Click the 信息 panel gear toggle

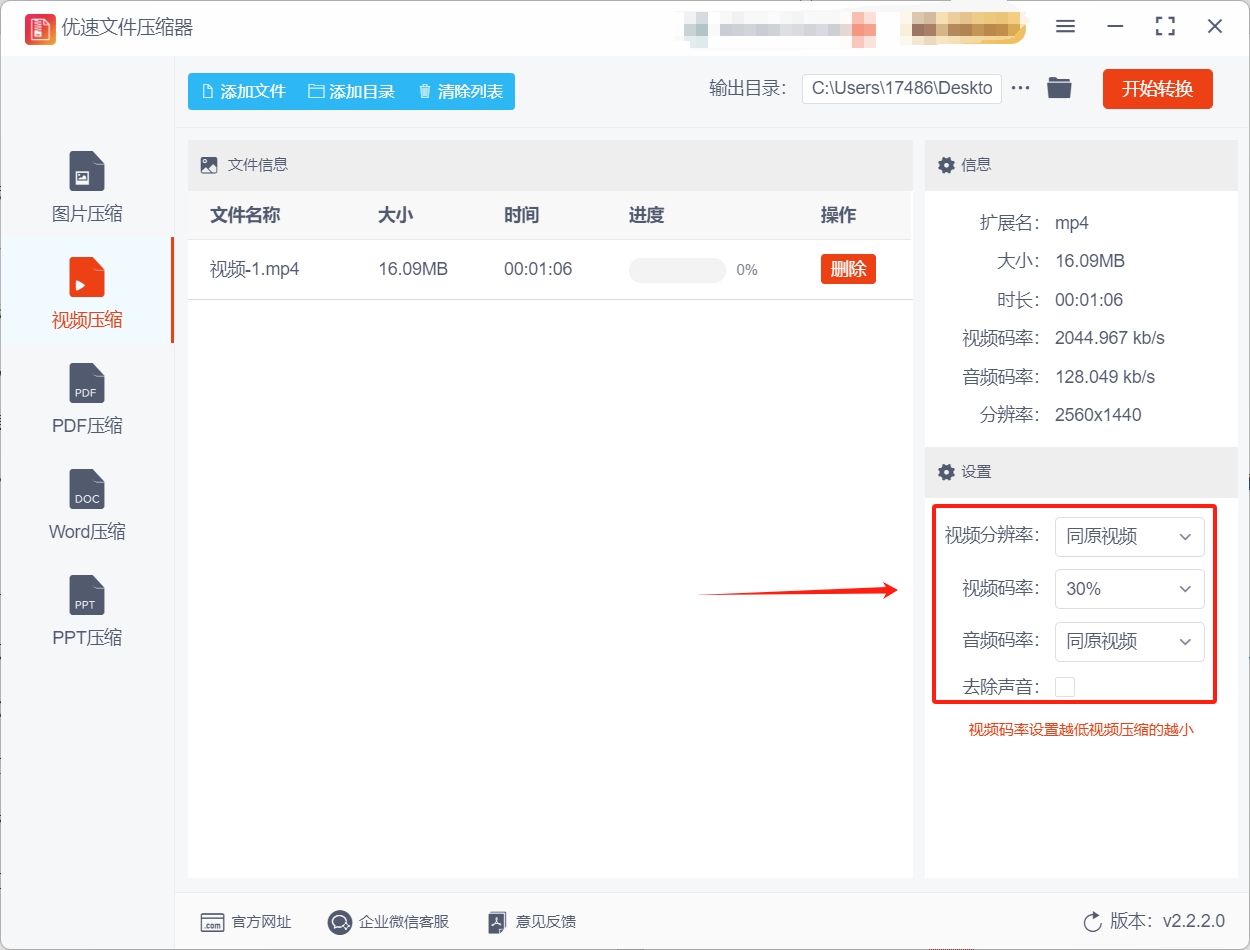[x=946, y=165]
